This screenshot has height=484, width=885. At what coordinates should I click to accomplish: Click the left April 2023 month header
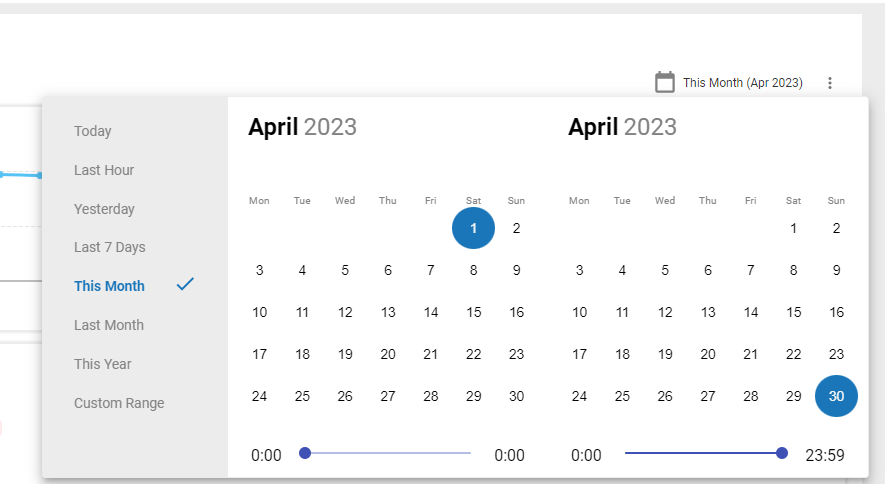[x=302, y=127]
